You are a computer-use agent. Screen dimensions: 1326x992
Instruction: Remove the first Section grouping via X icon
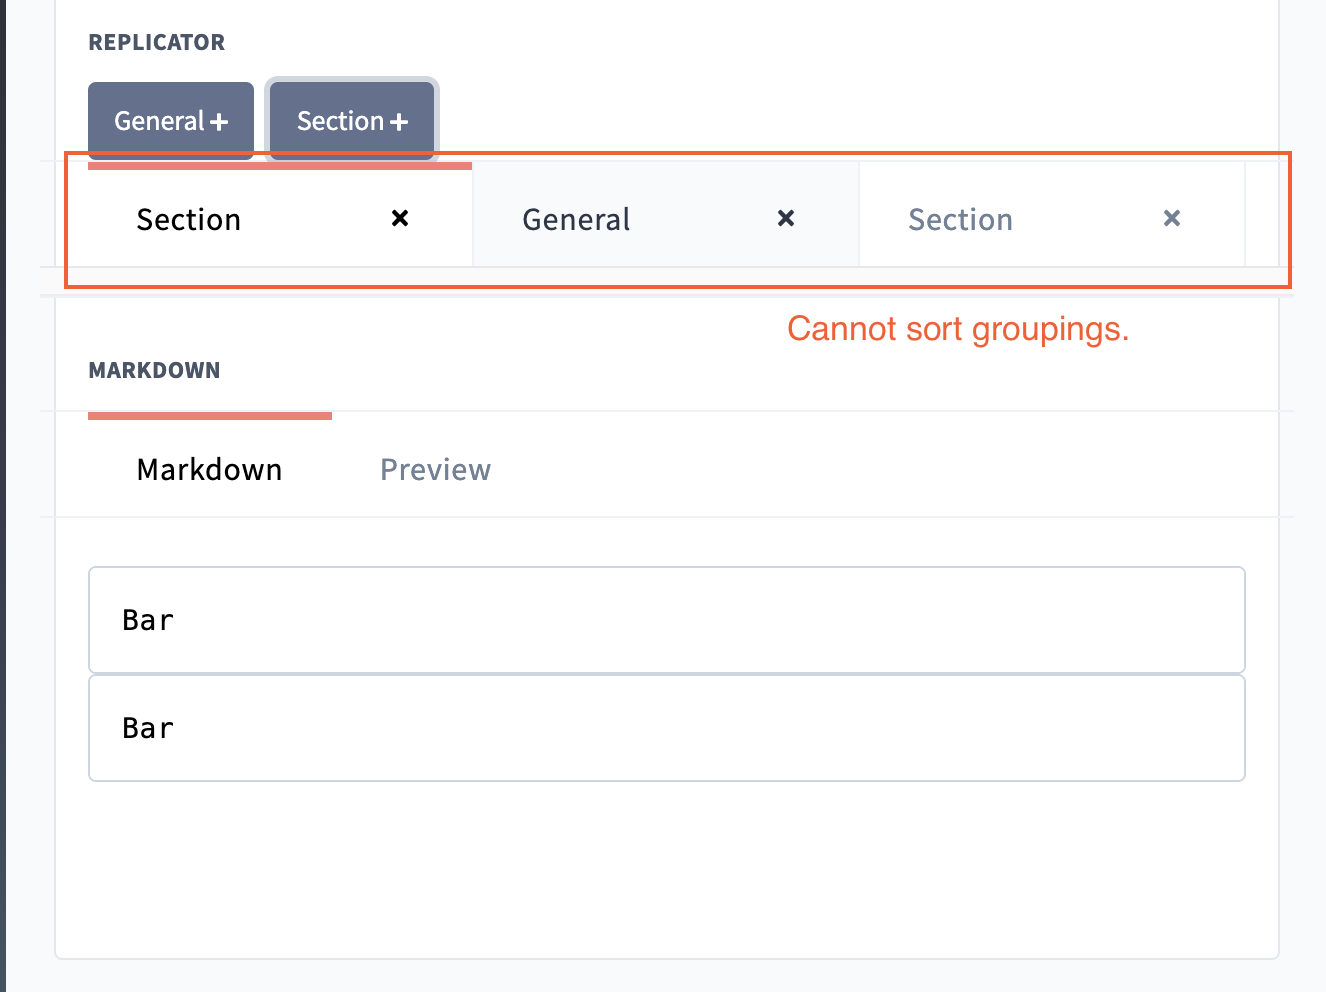pos(399,218)
